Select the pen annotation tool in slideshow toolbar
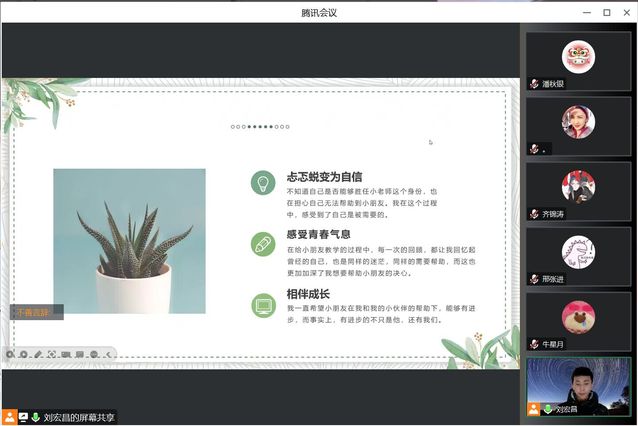 [x=37, y=354]
